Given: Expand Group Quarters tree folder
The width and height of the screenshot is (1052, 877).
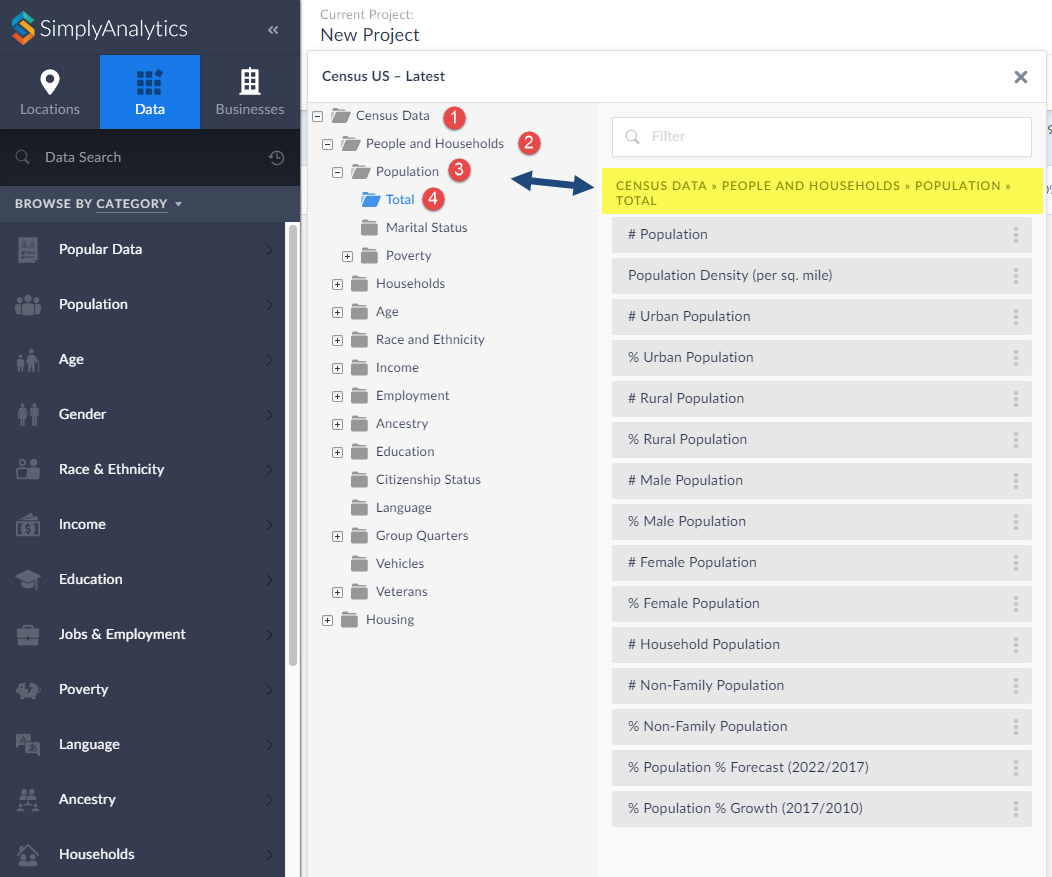Looking at the screenshot, I should point(337,537).
